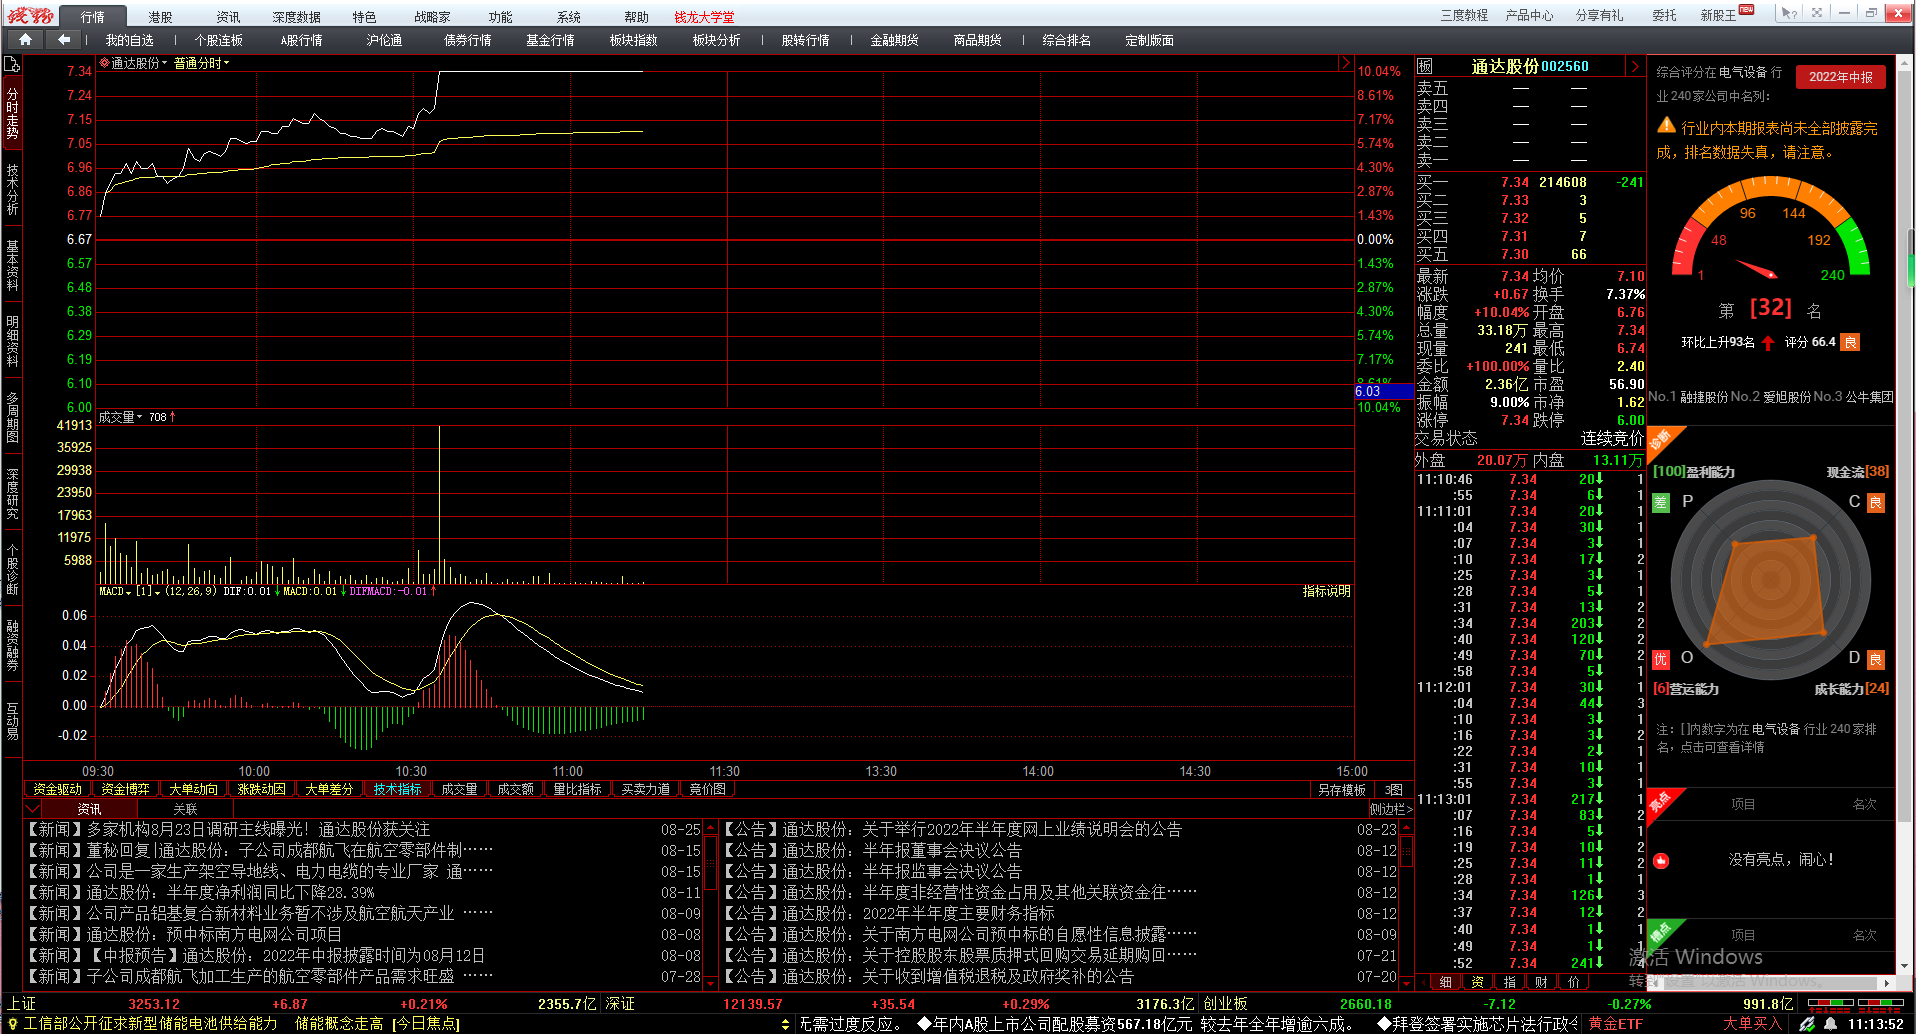
Task: Click the red collapse arrow at chart top-right
Action: 1345,63
